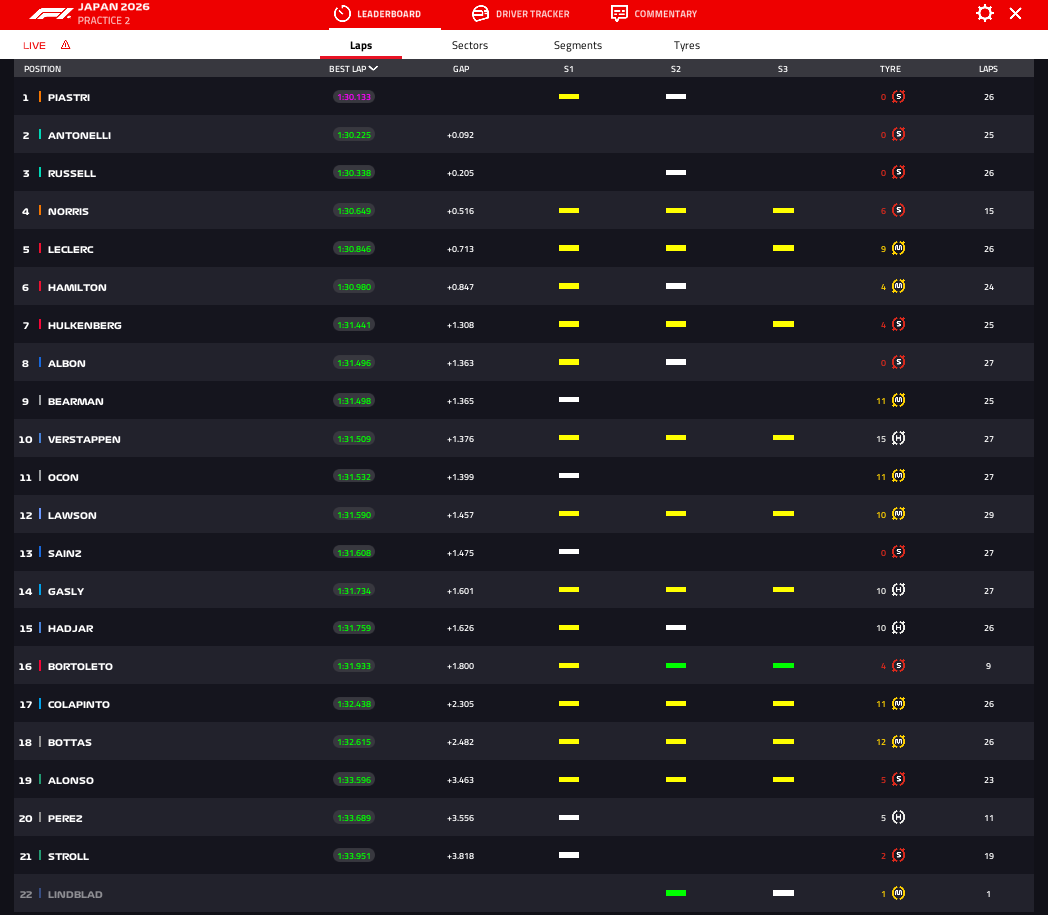Close the live timing panel
Screen dimensions: 1048x915
tap(1015, 13)
